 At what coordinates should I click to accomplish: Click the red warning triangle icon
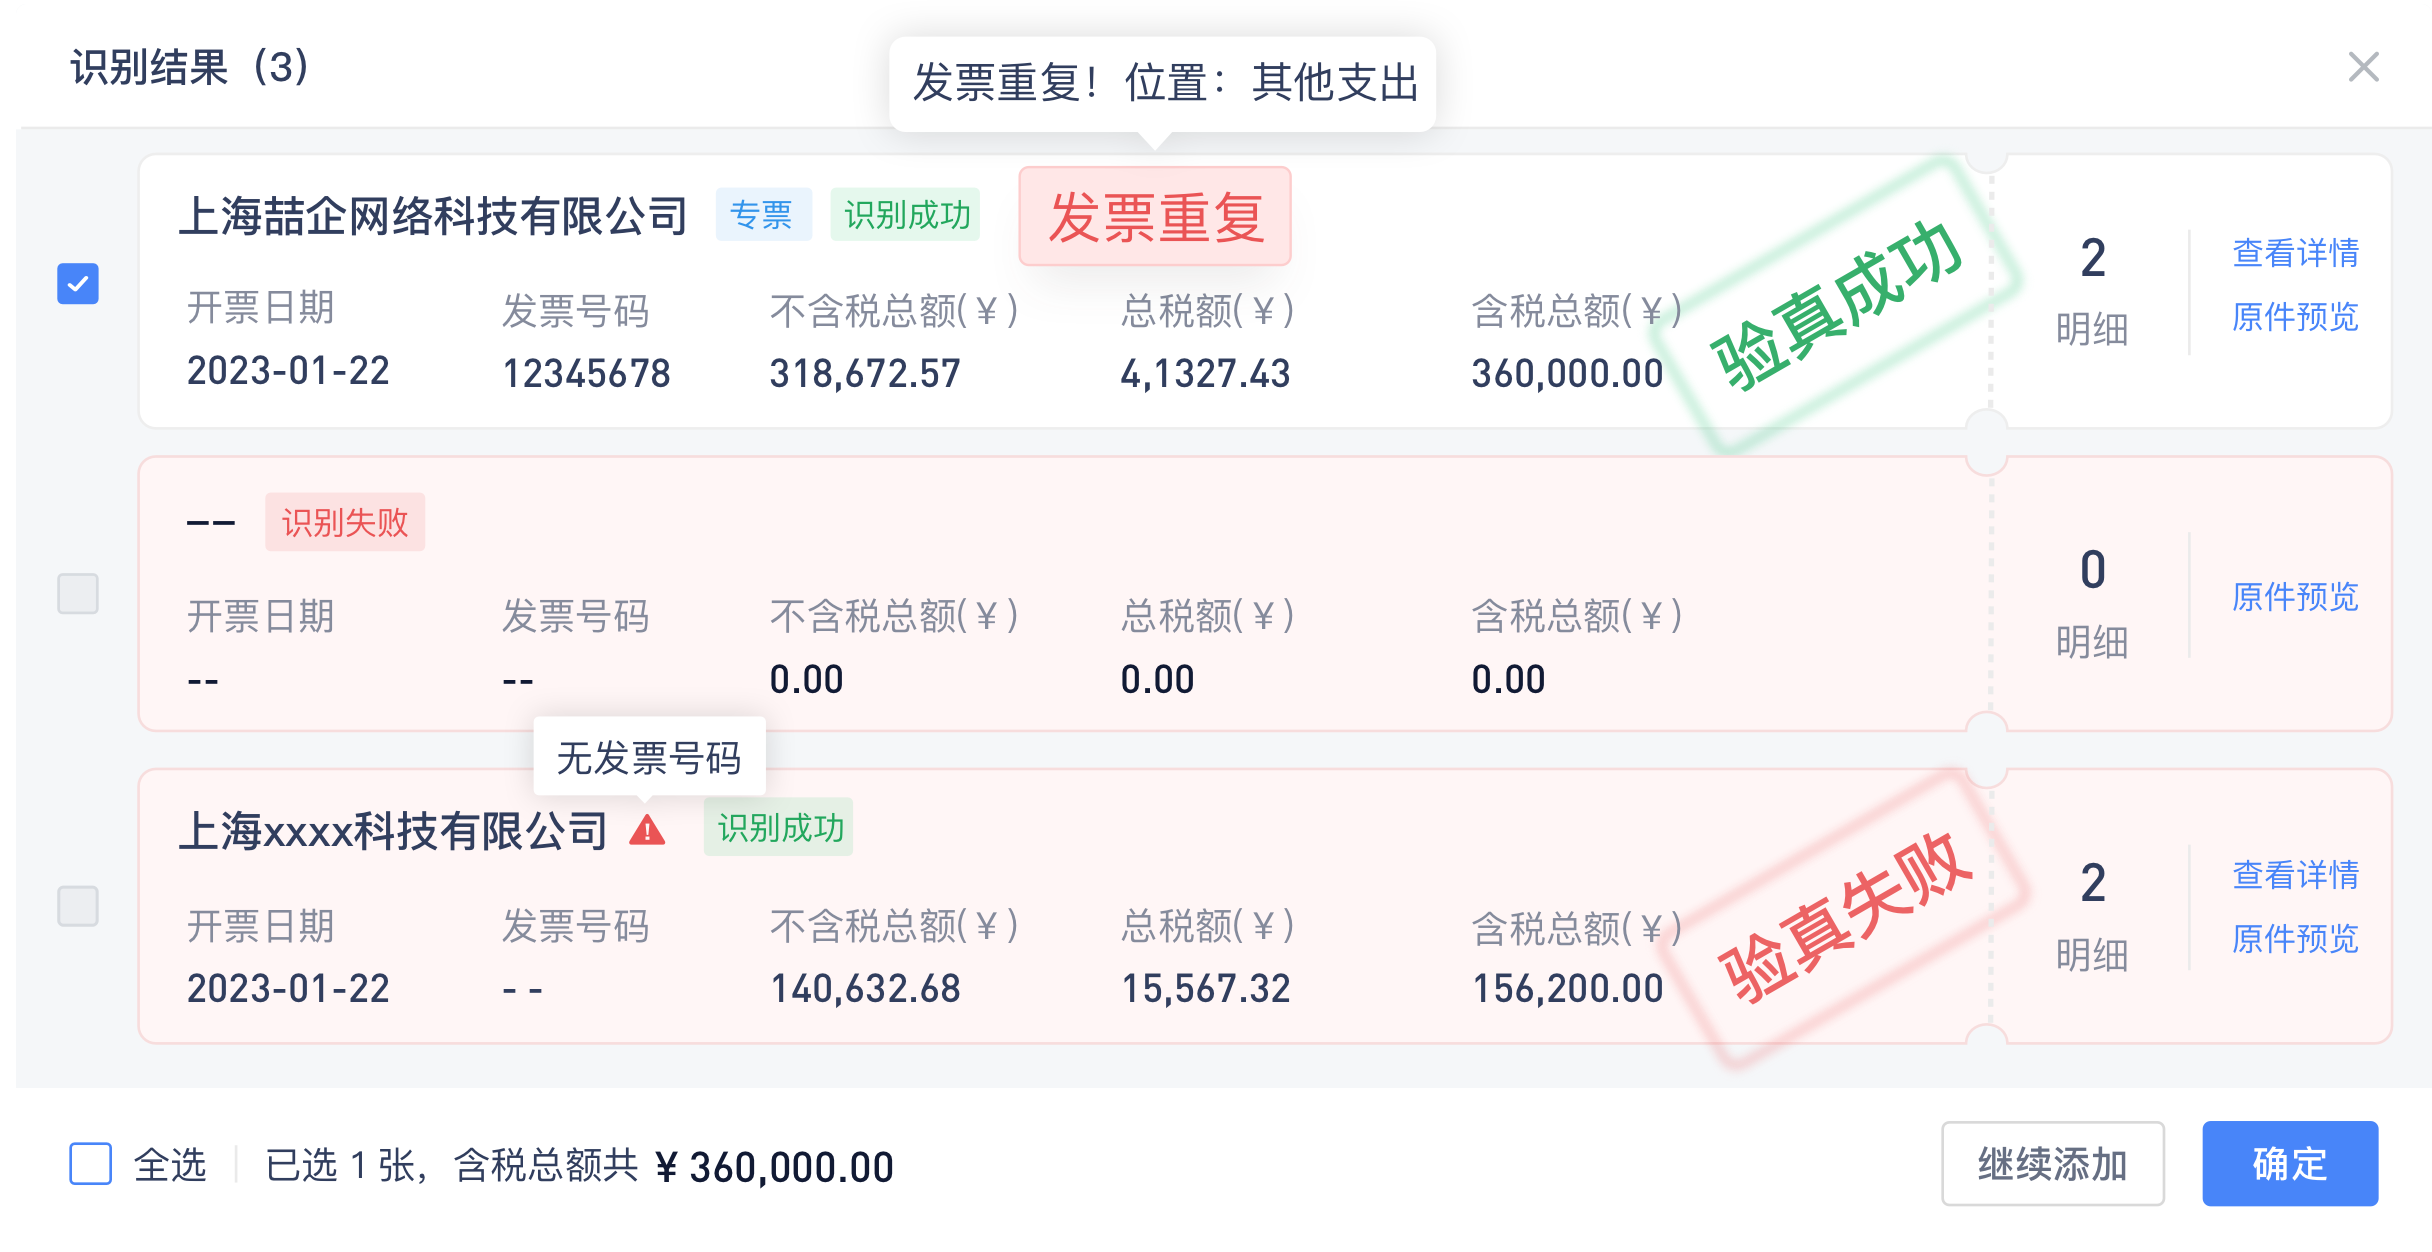pyautogui.click(x=647, y=829)
